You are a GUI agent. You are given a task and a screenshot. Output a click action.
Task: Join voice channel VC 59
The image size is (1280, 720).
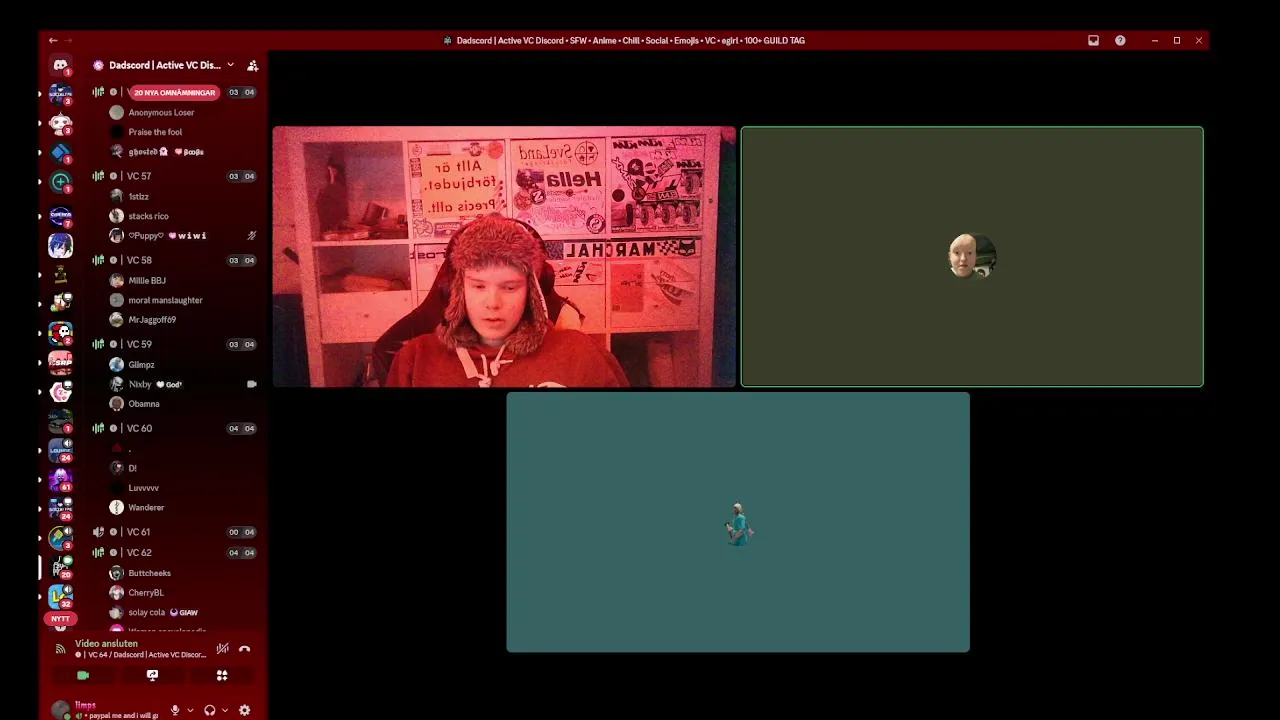coord(174,344)
